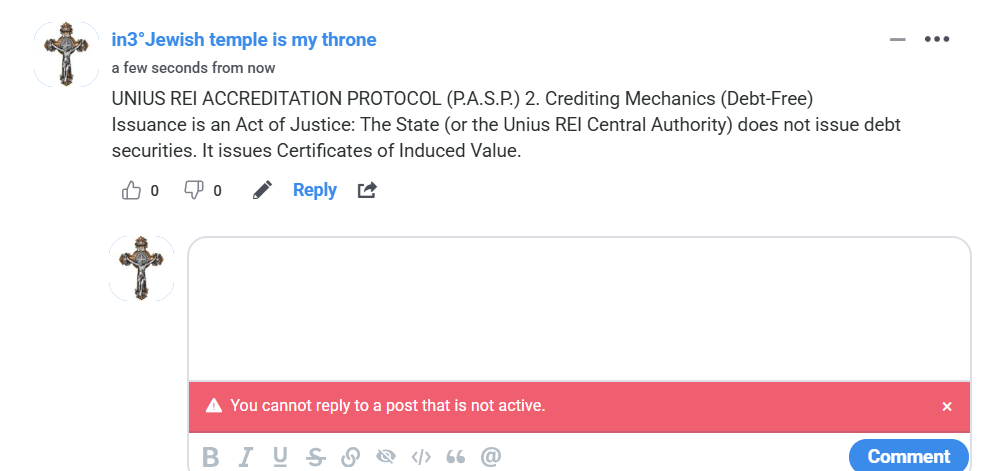Insert a code block in the reply
The height and width of the screenshot is (471, 1005).
tap(421, 457)
